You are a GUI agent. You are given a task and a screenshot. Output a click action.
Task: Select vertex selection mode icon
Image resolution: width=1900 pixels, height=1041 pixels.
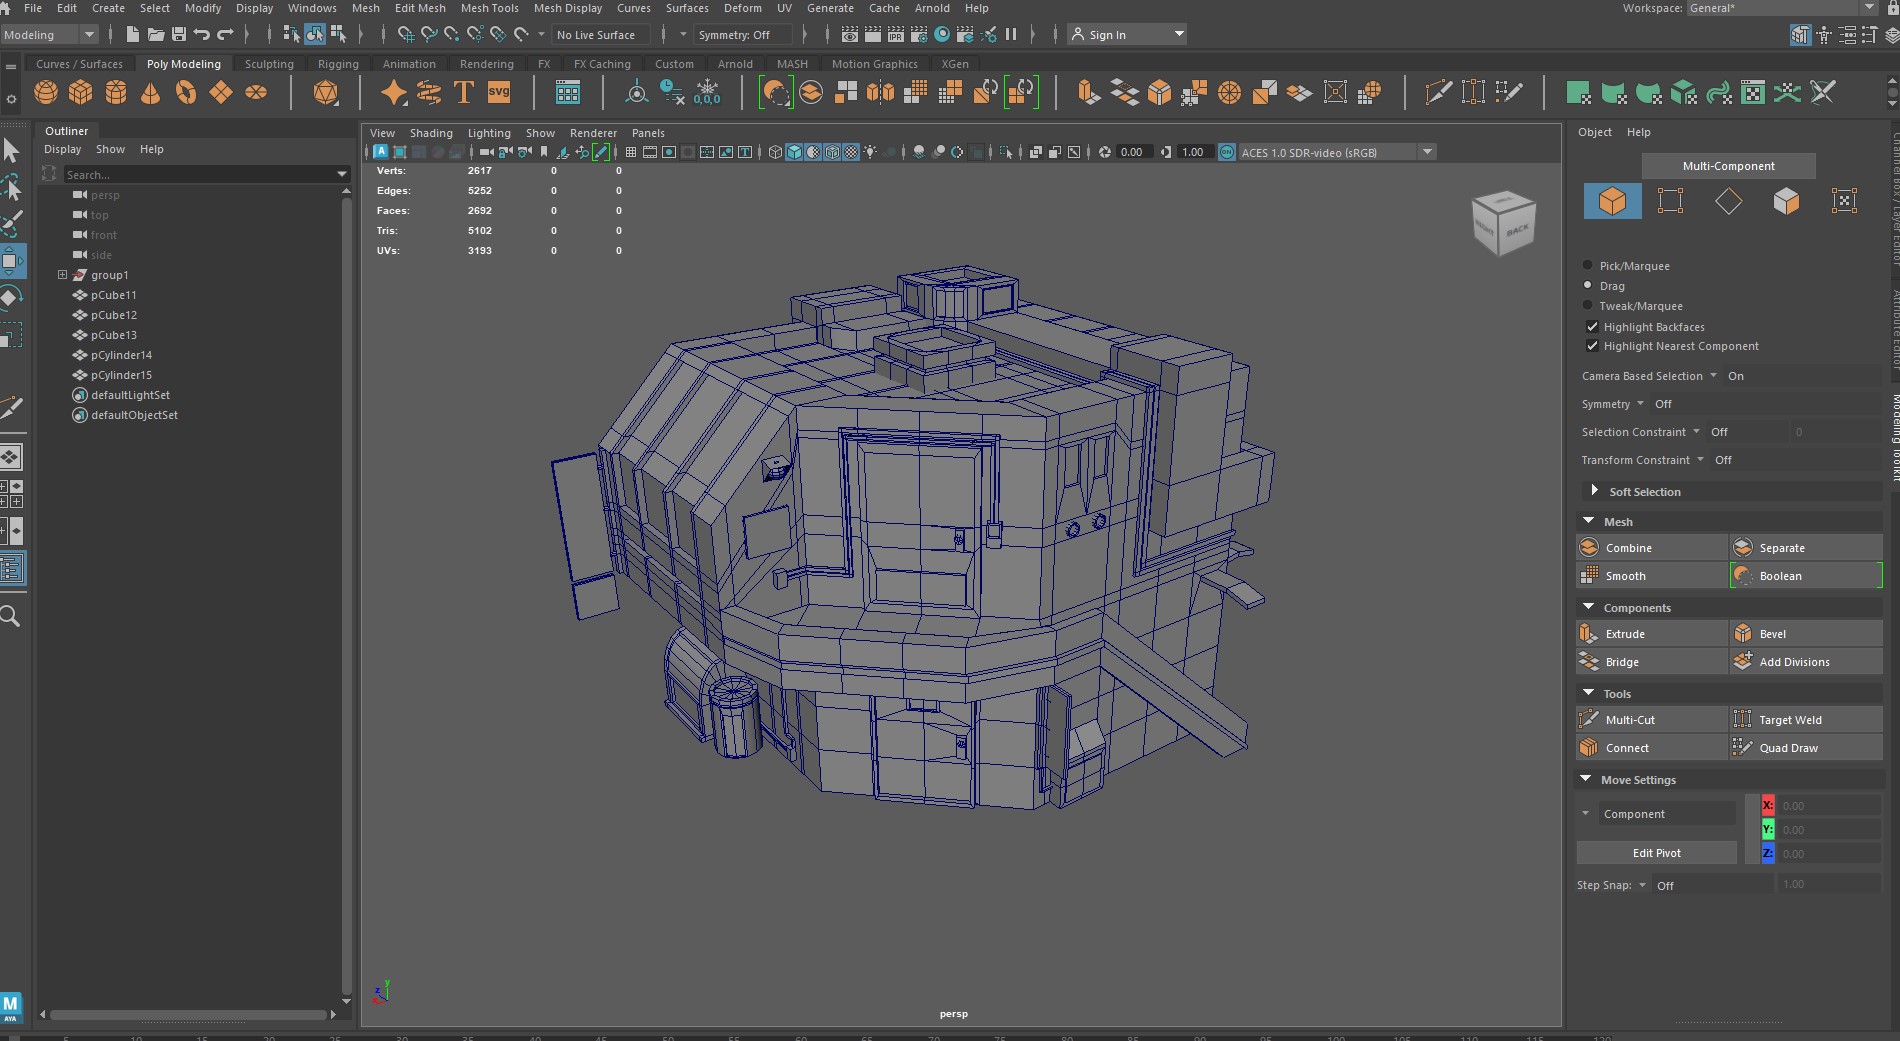click(x=1670, y=201)
